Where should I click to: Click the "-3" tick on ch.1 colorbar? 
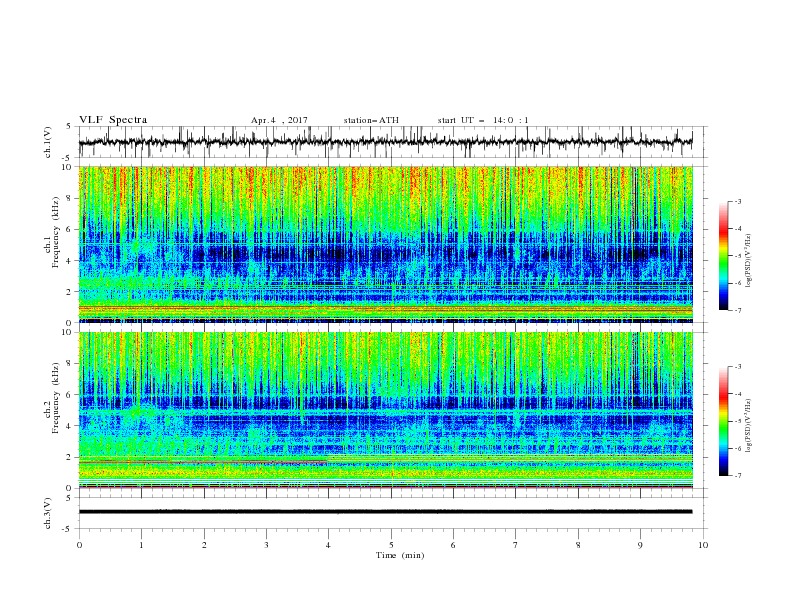(x=737, y=201)
